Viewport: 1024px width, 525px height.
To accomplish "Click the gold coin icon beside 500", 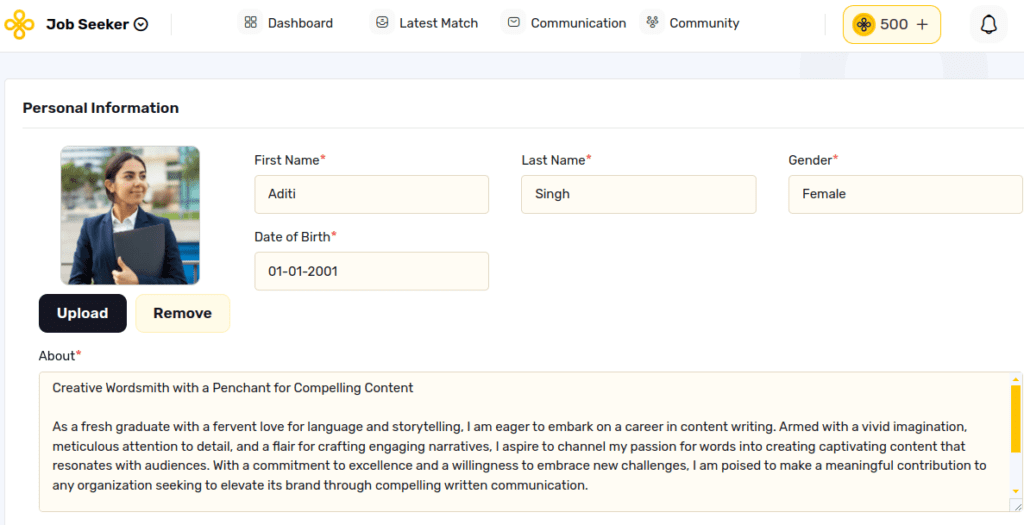I will (x=864, y=24).
